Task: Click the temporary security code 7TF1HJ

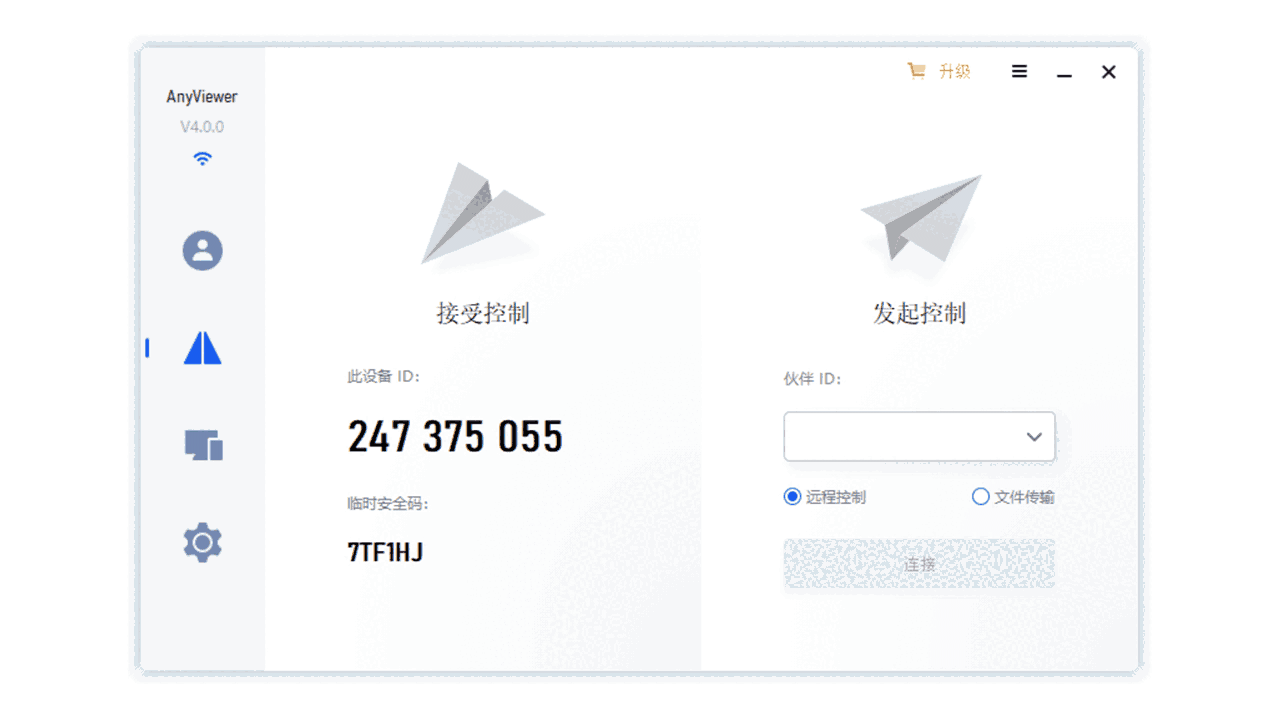Action: tap(385, 552)
